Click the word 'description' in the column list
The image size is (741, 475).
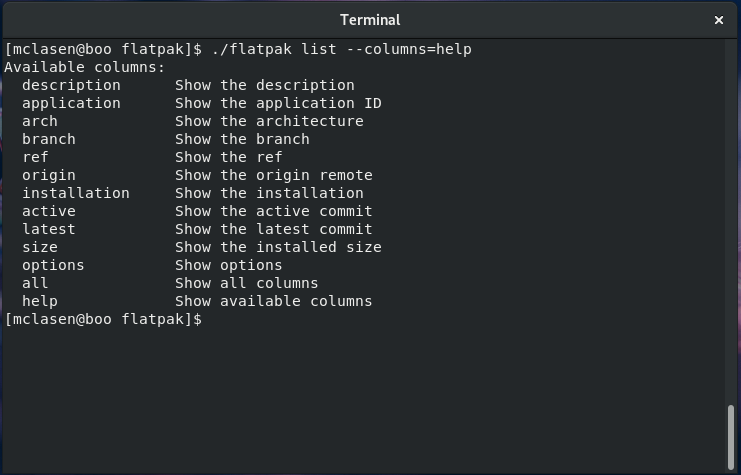pos(71,85)
